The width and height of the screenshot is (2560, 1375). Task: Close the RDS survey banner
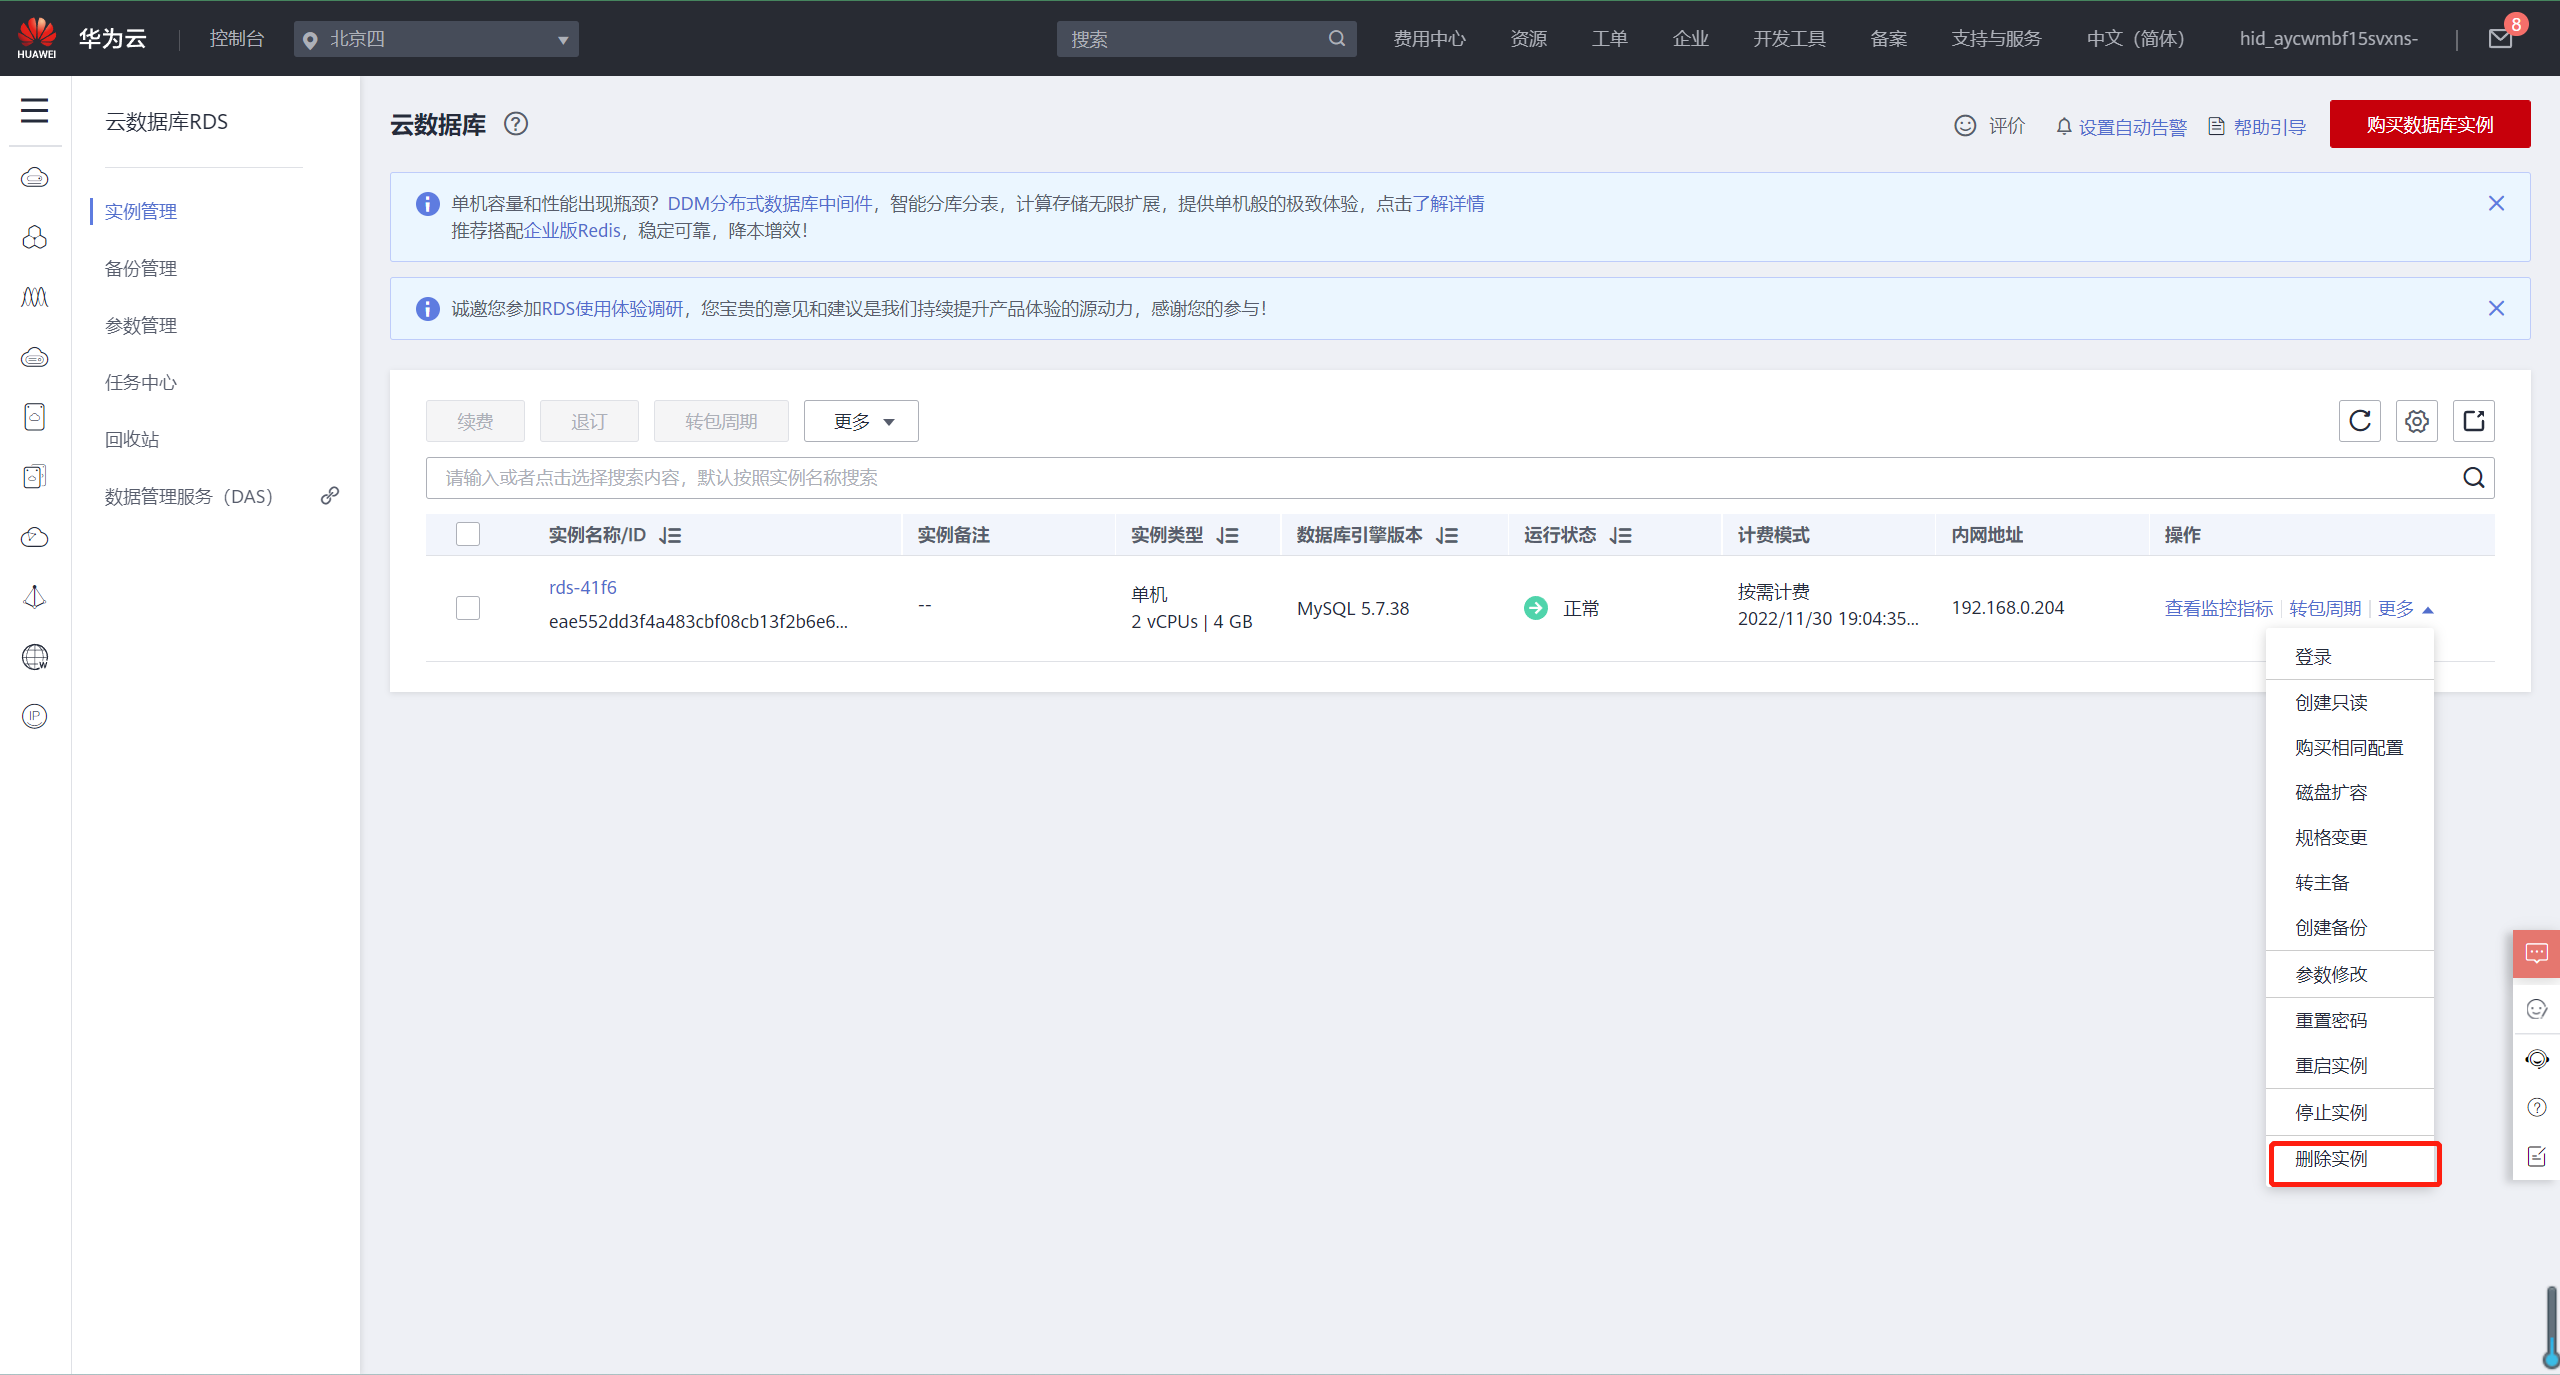(2496, 308)
